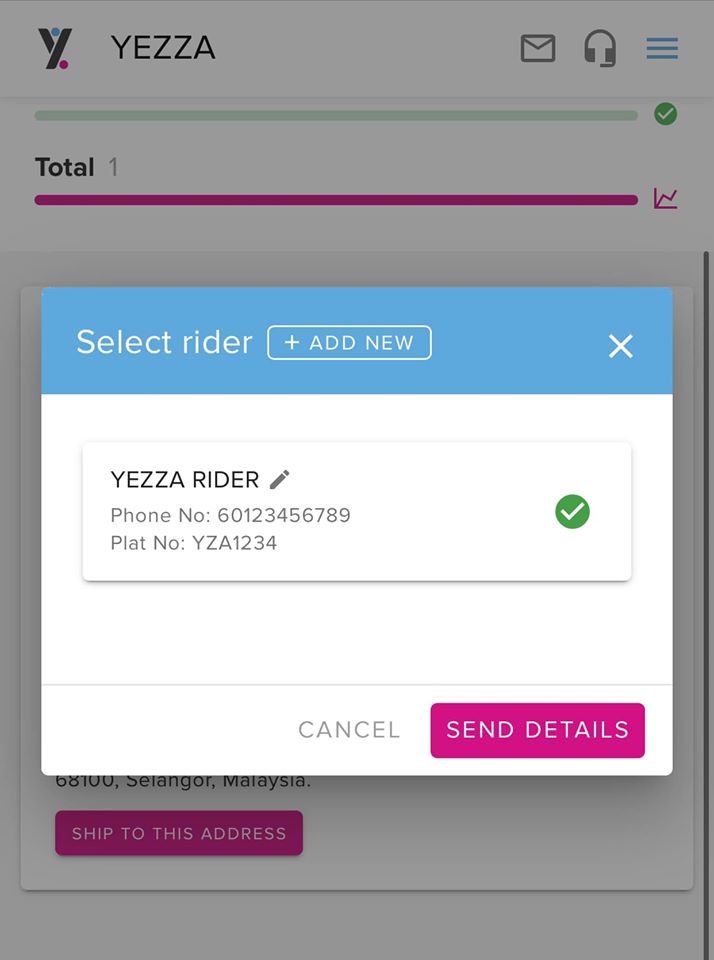Cancel the rider selection
This screenshot has height=960, width=714.
[349, 730]
